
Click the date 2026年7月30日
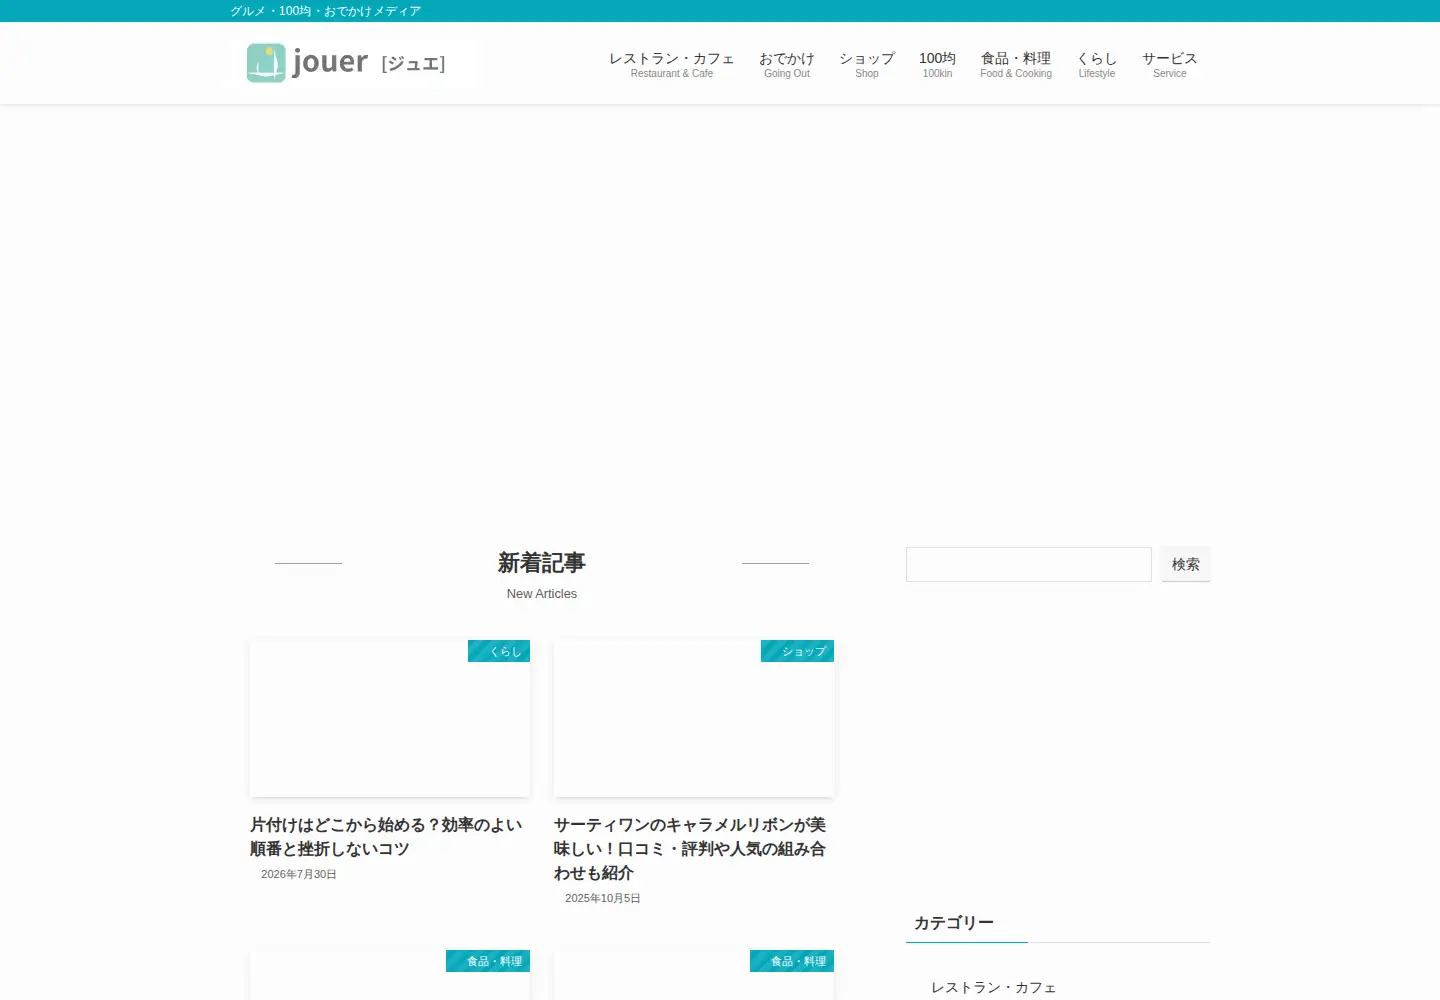pyautogui.click(x=299, y=874)
